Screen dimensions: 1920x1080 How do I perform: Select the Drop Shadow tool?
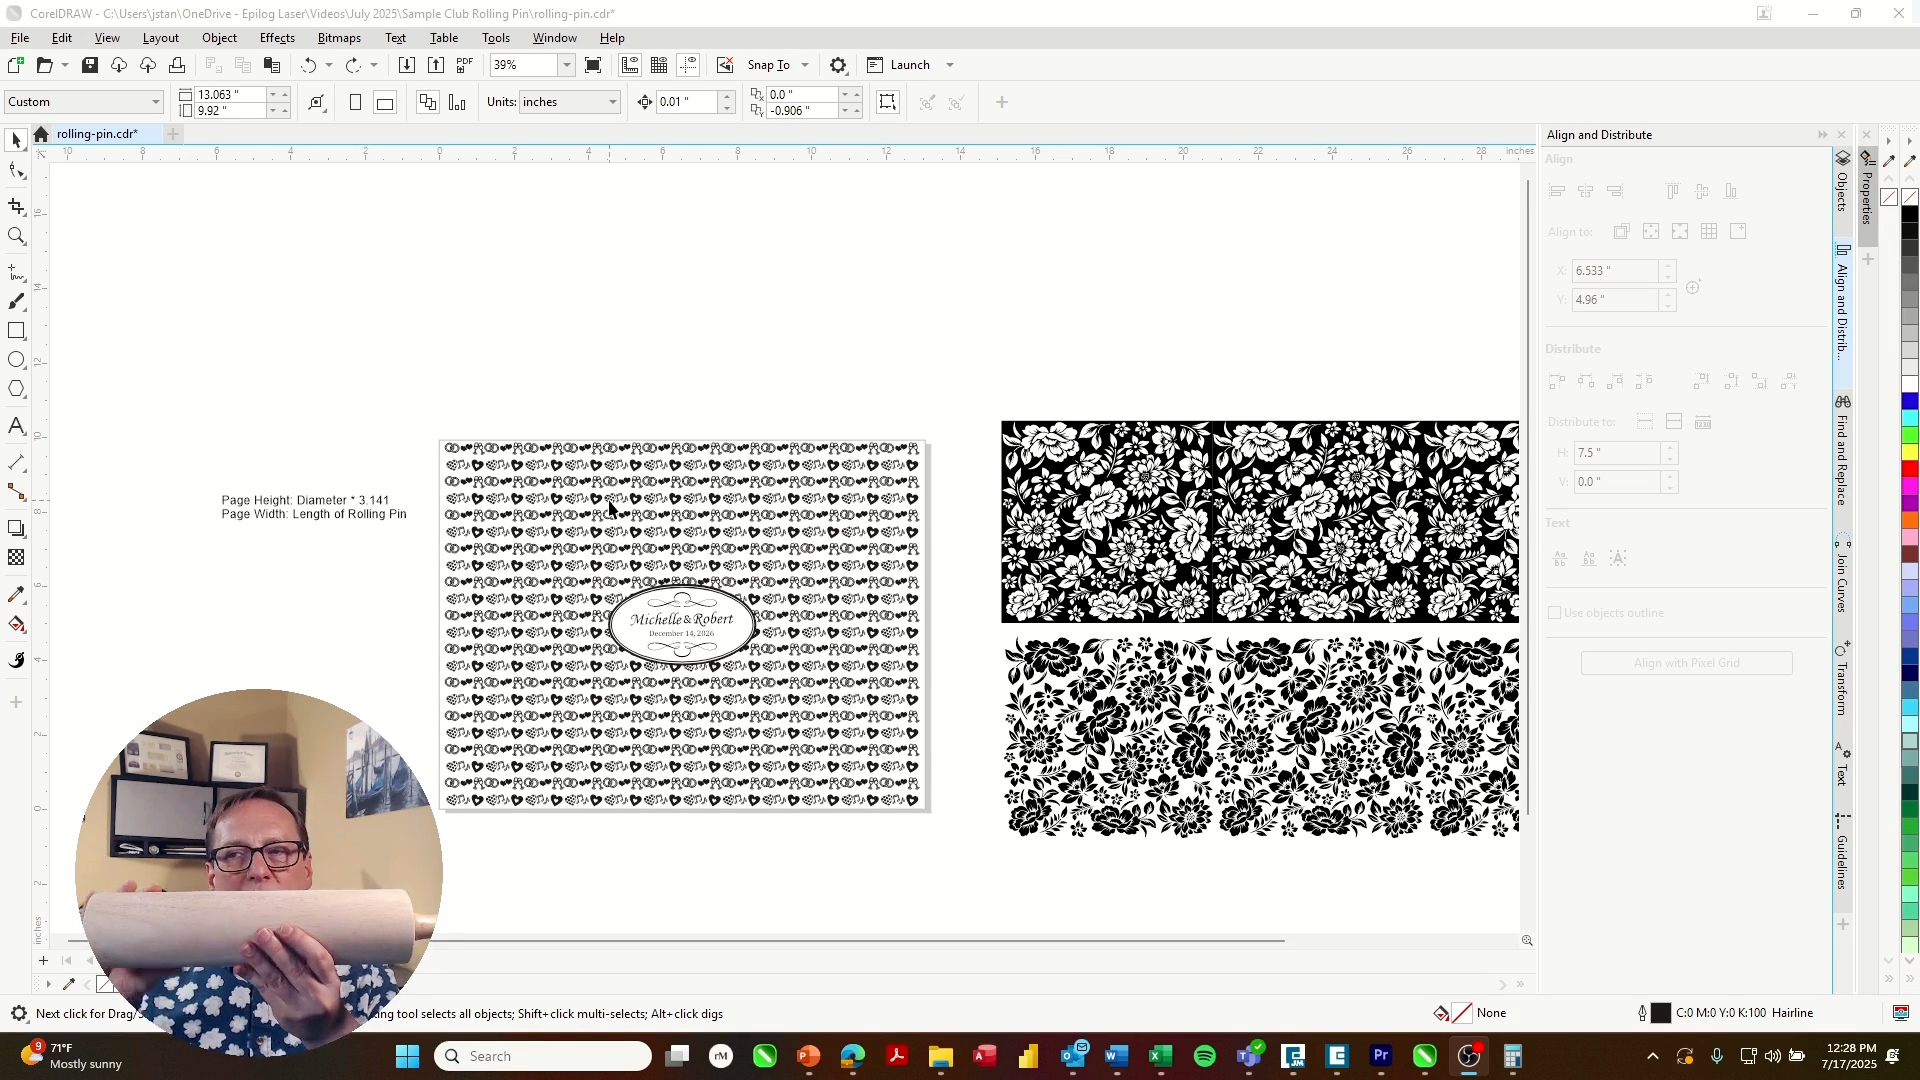tap(16, 528)
